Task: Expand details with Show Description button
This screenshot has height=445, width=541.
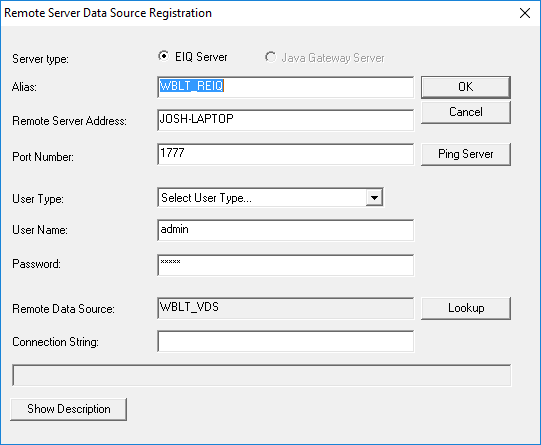Action: [69, 409]
